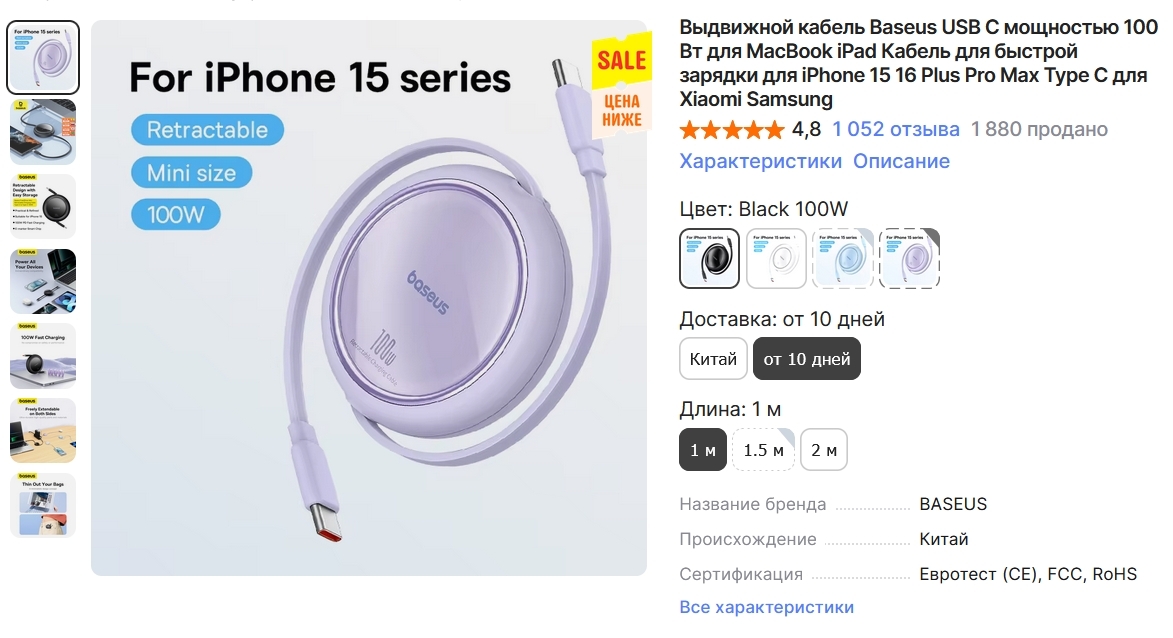This screenshot has width=1173, height=638.
Task: Open the 1 052 отзыва reviews link
Action: [x=896, y=129]
